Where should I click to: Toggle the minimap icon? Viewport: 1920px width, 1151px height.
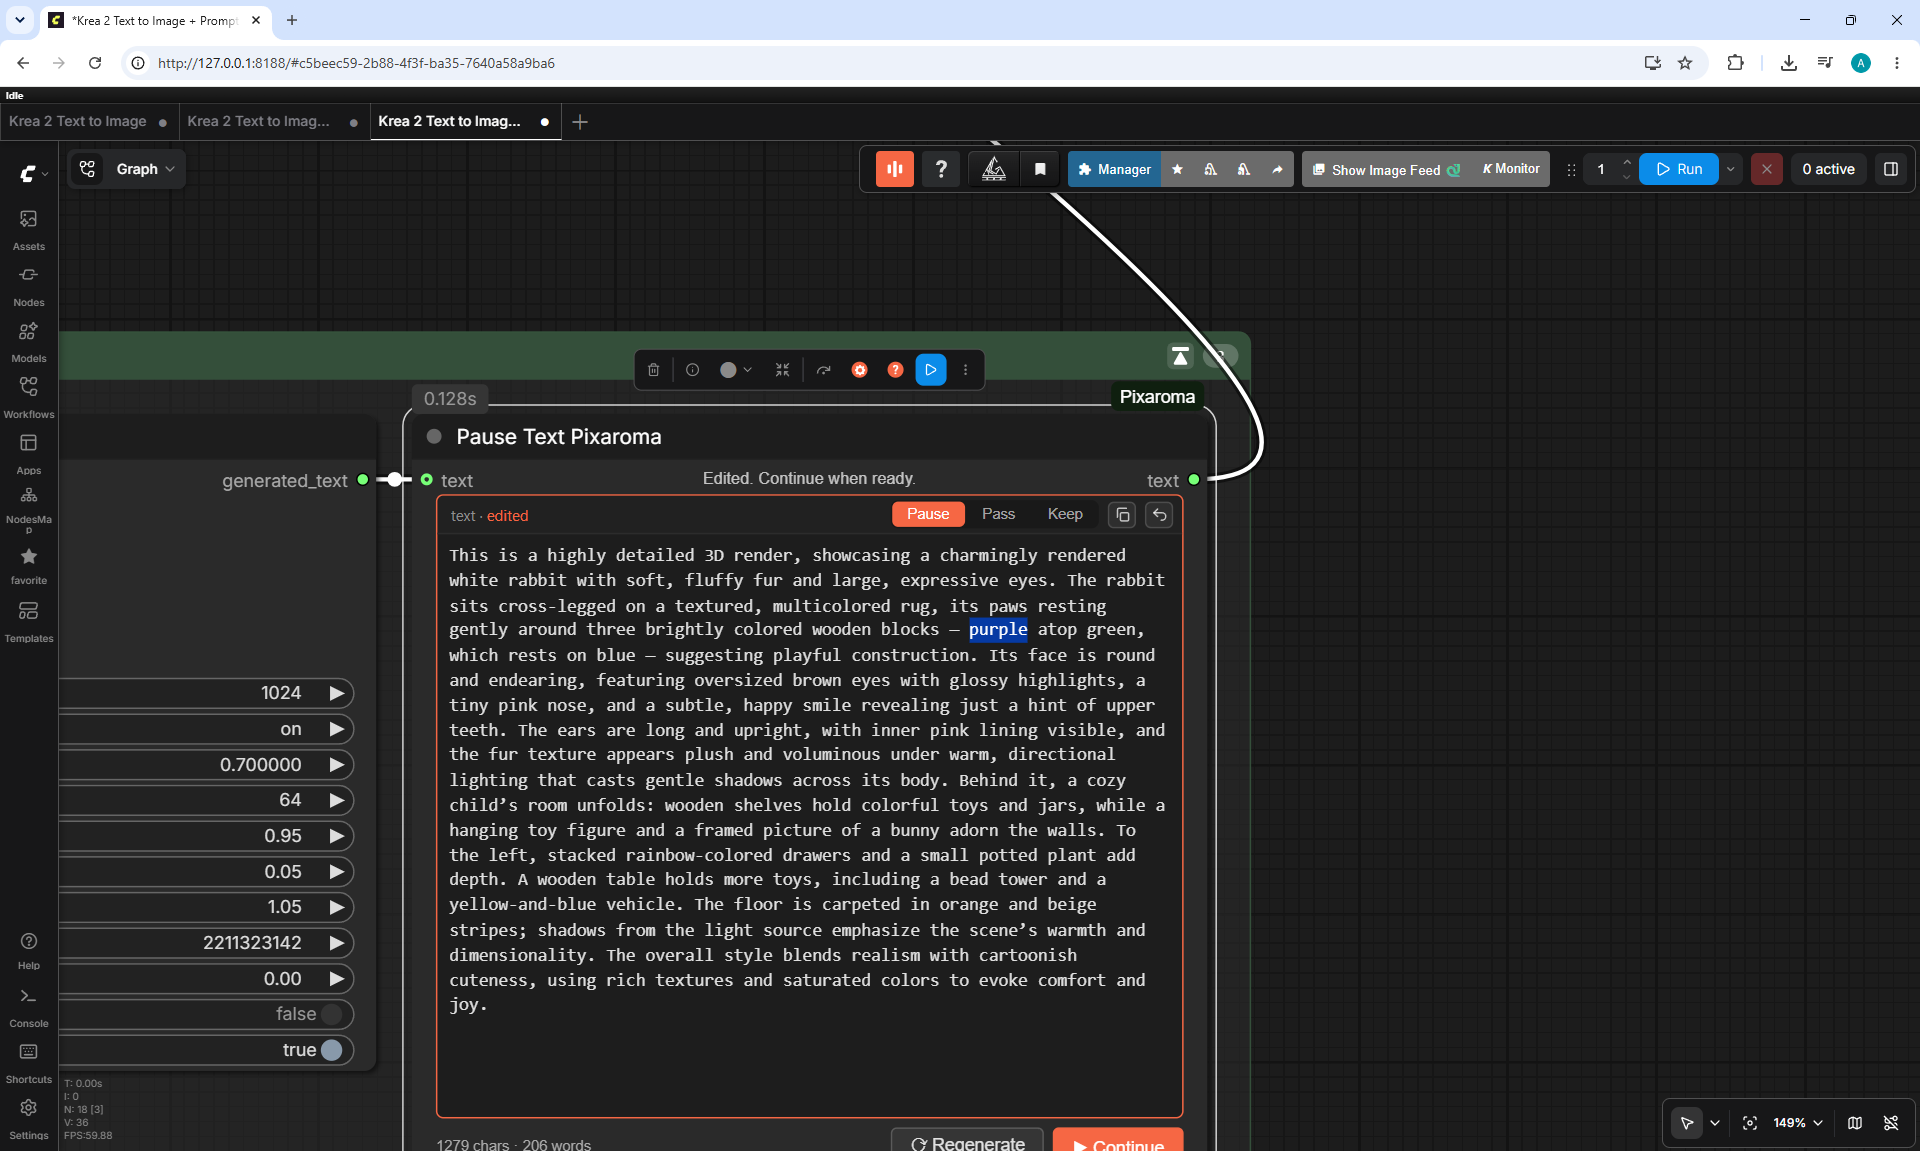coord(1855,1123)
